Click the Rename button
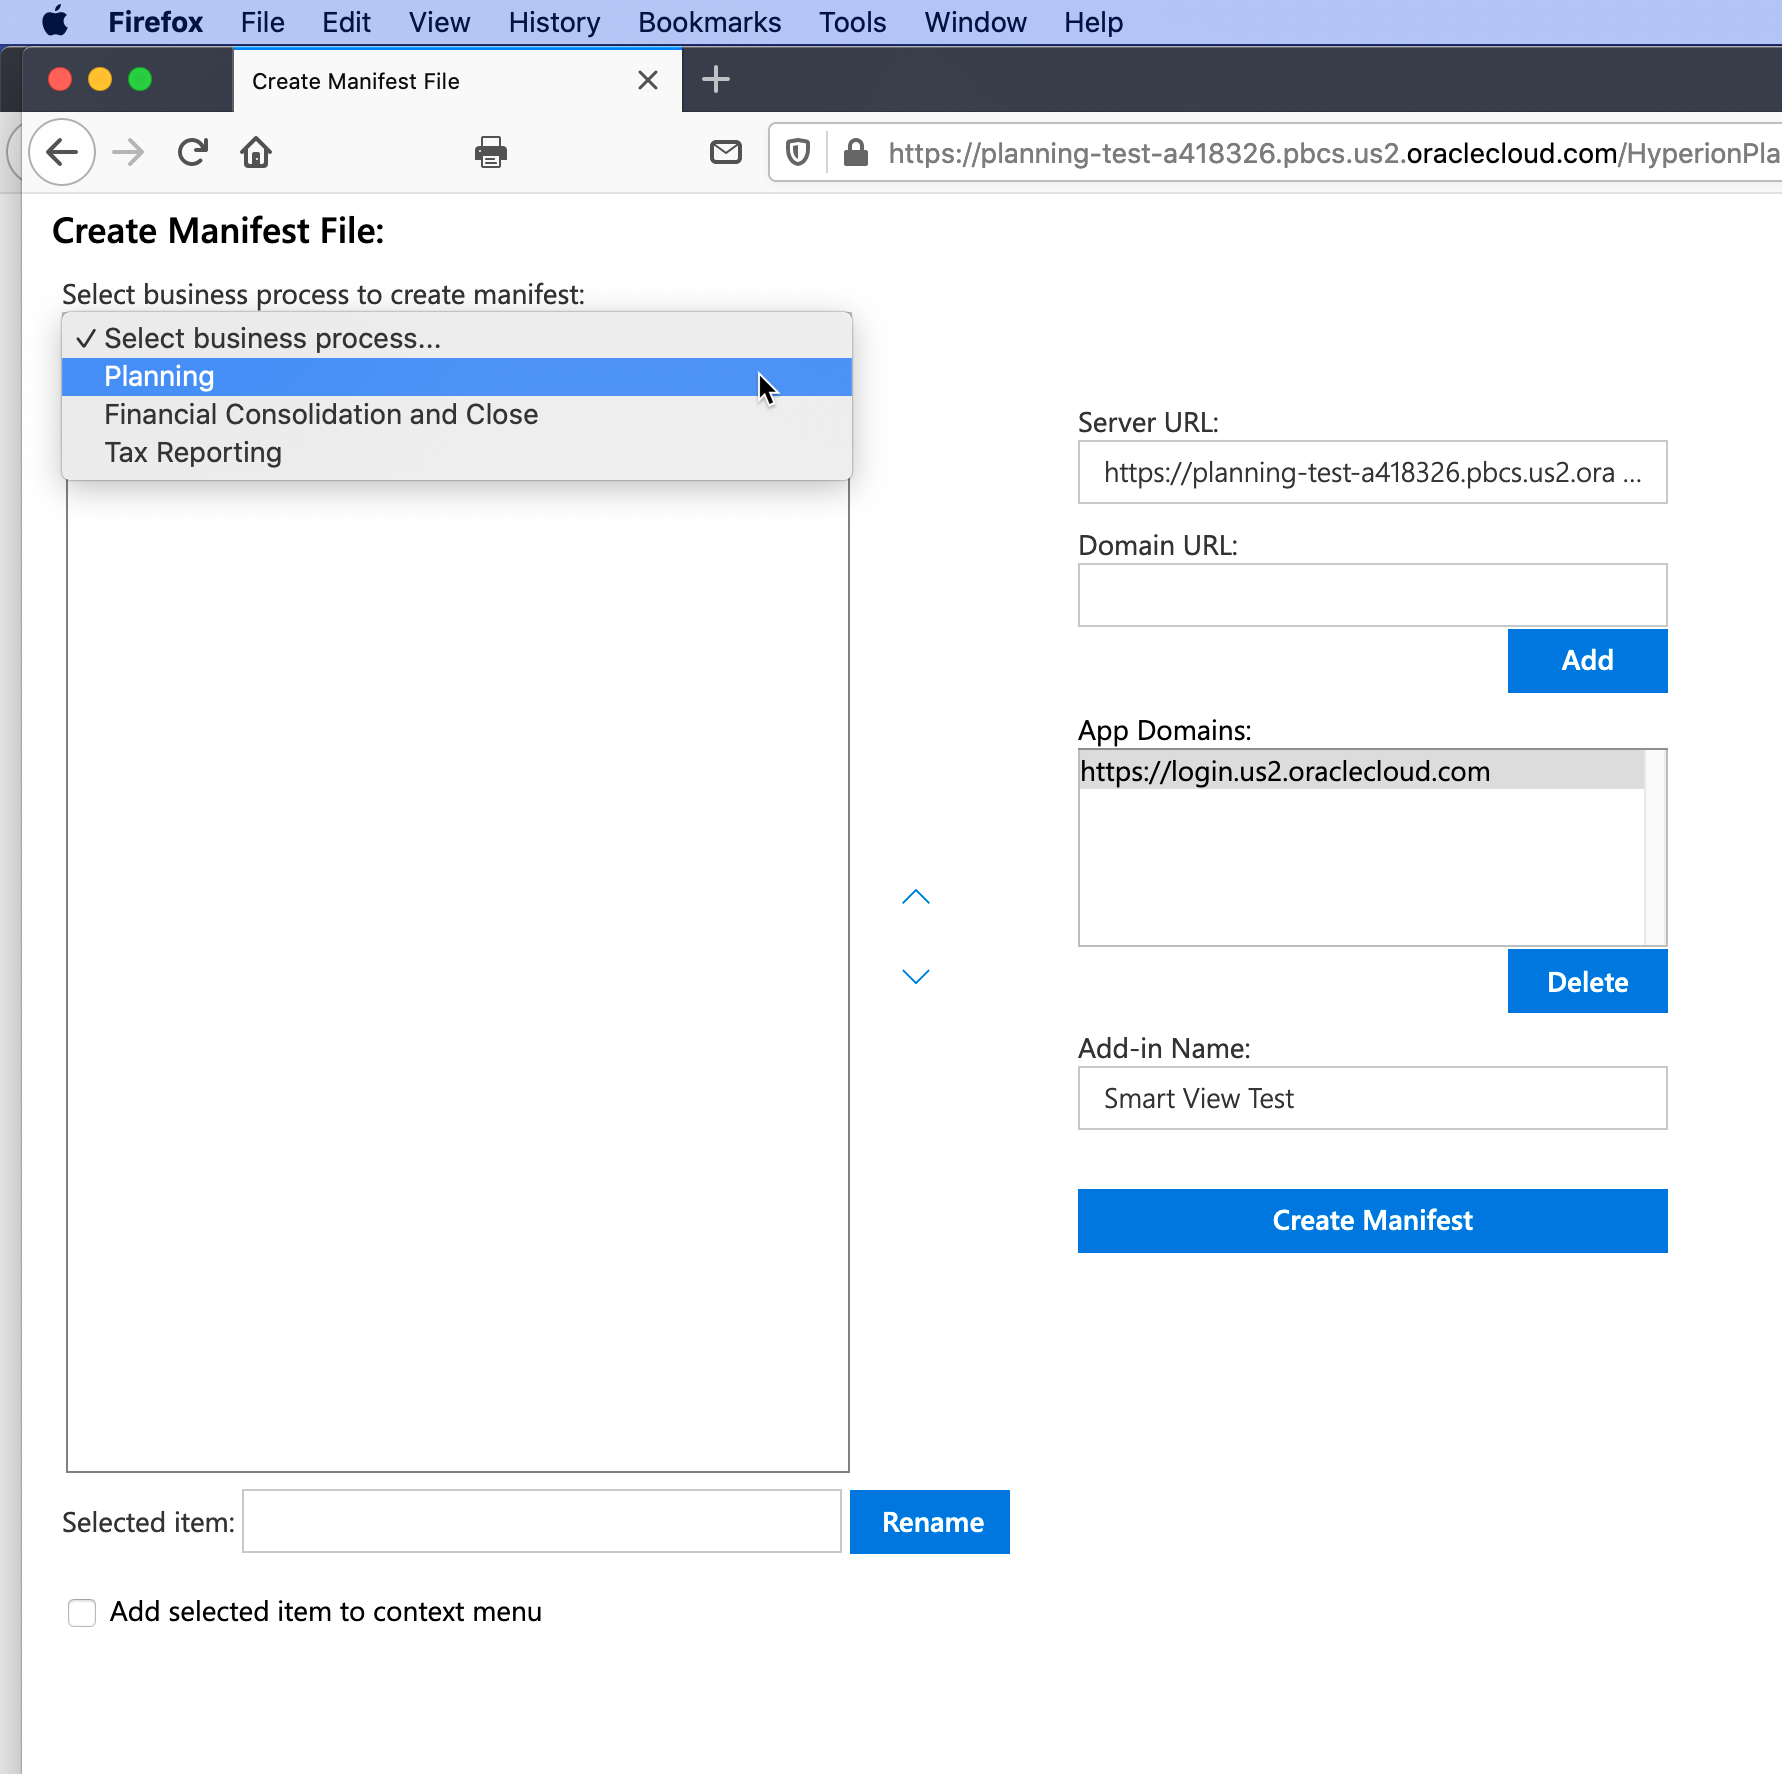This screenshot has height=1774, width=1782. [930, 1521]
